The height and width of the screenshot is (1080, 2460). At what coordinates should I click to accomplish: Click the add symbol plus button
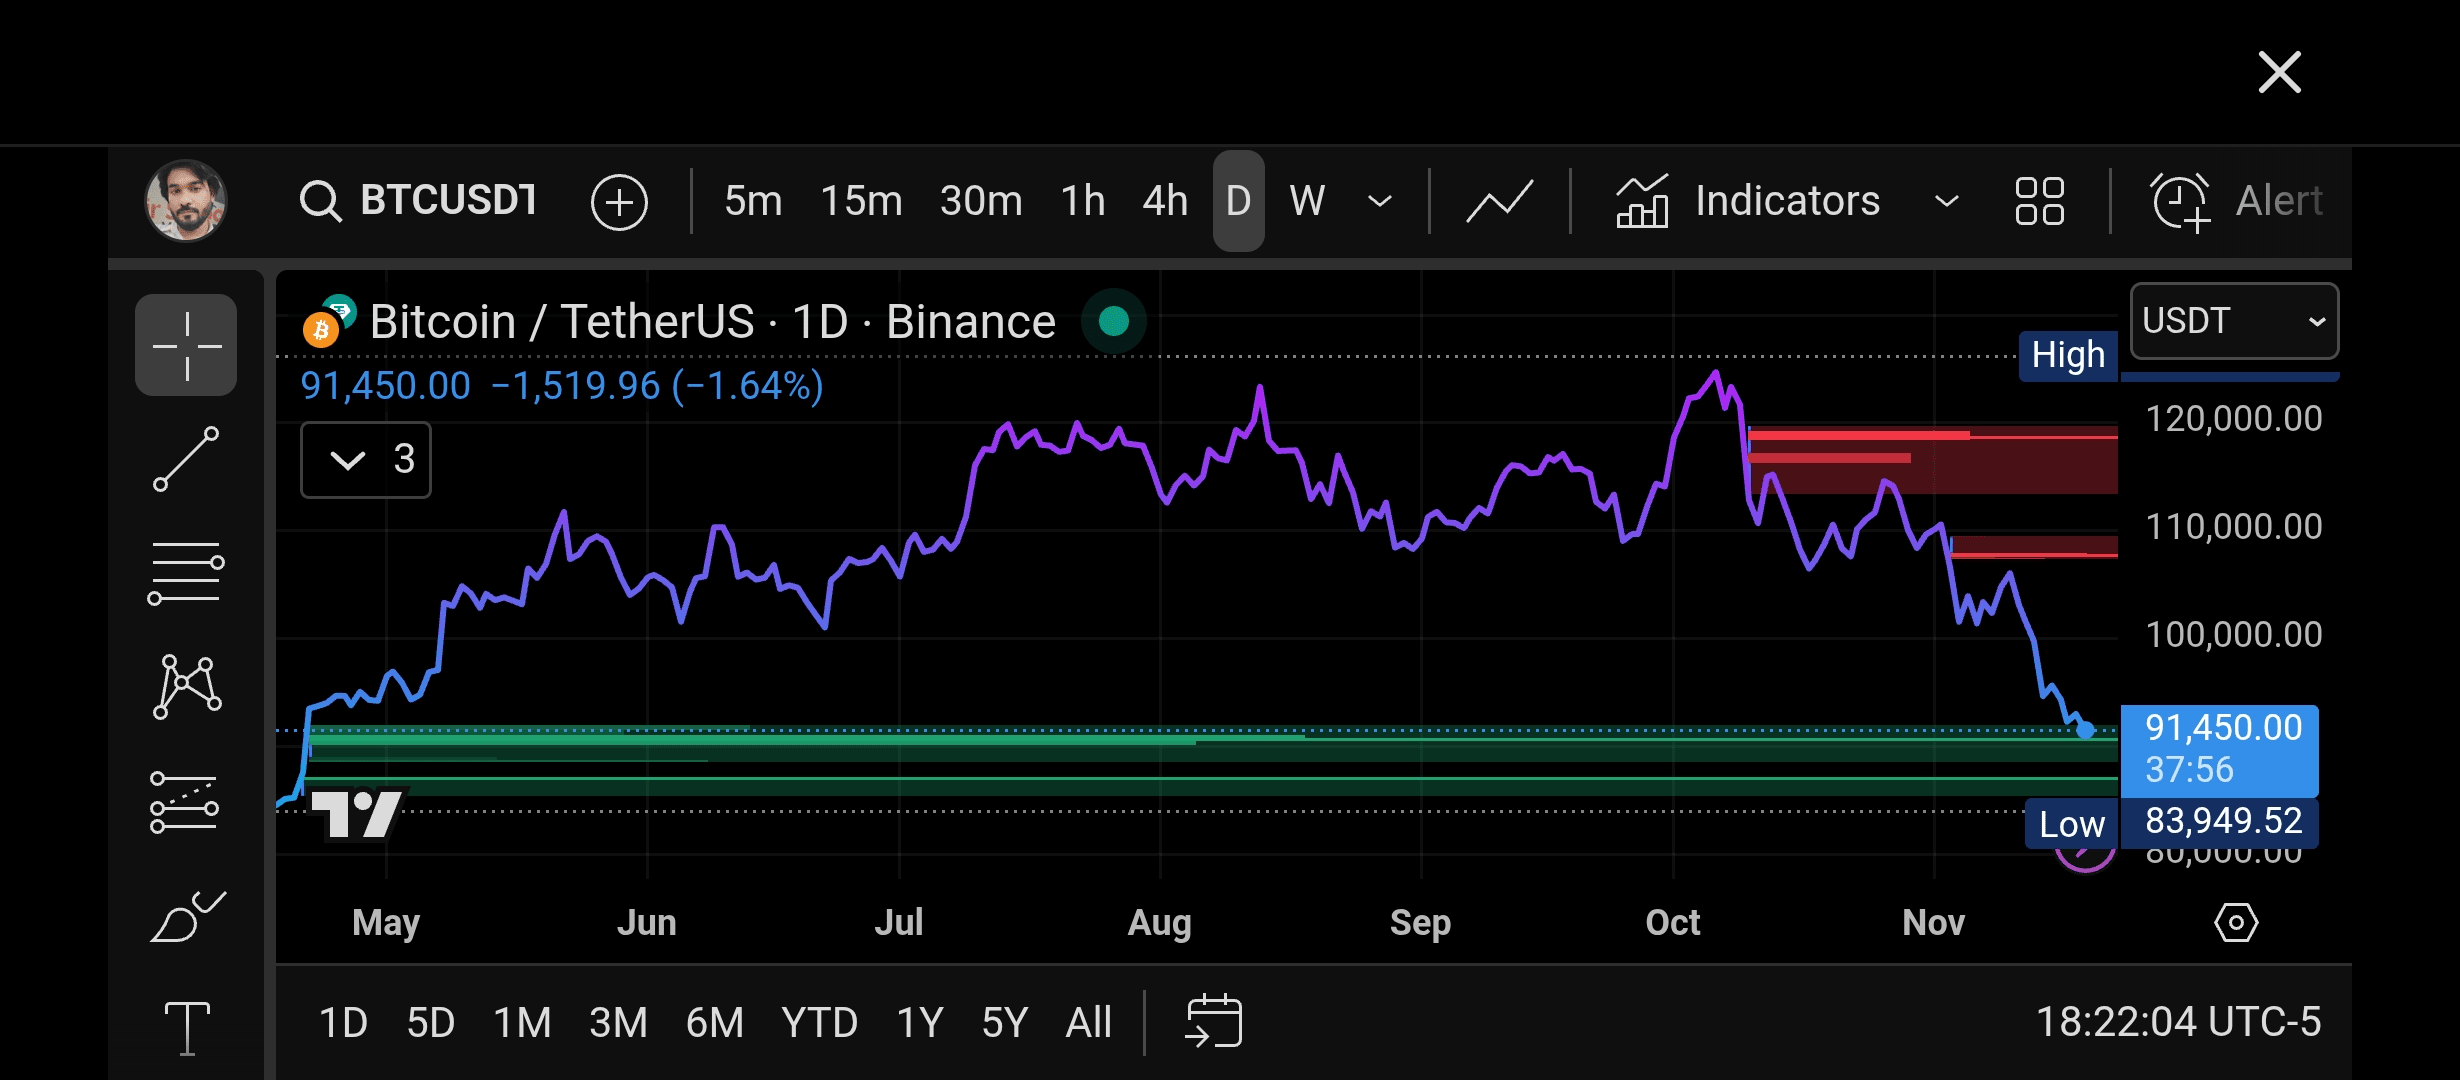tap(619, 202)
